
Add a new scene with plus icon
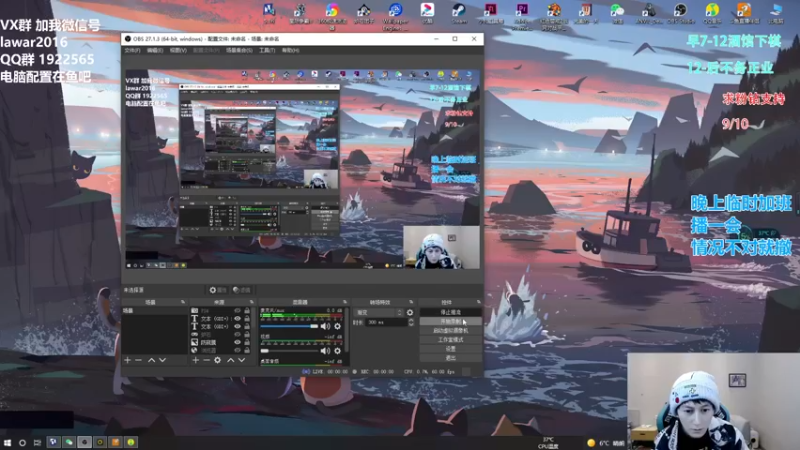pyautogui.click(x=128, y=360)
